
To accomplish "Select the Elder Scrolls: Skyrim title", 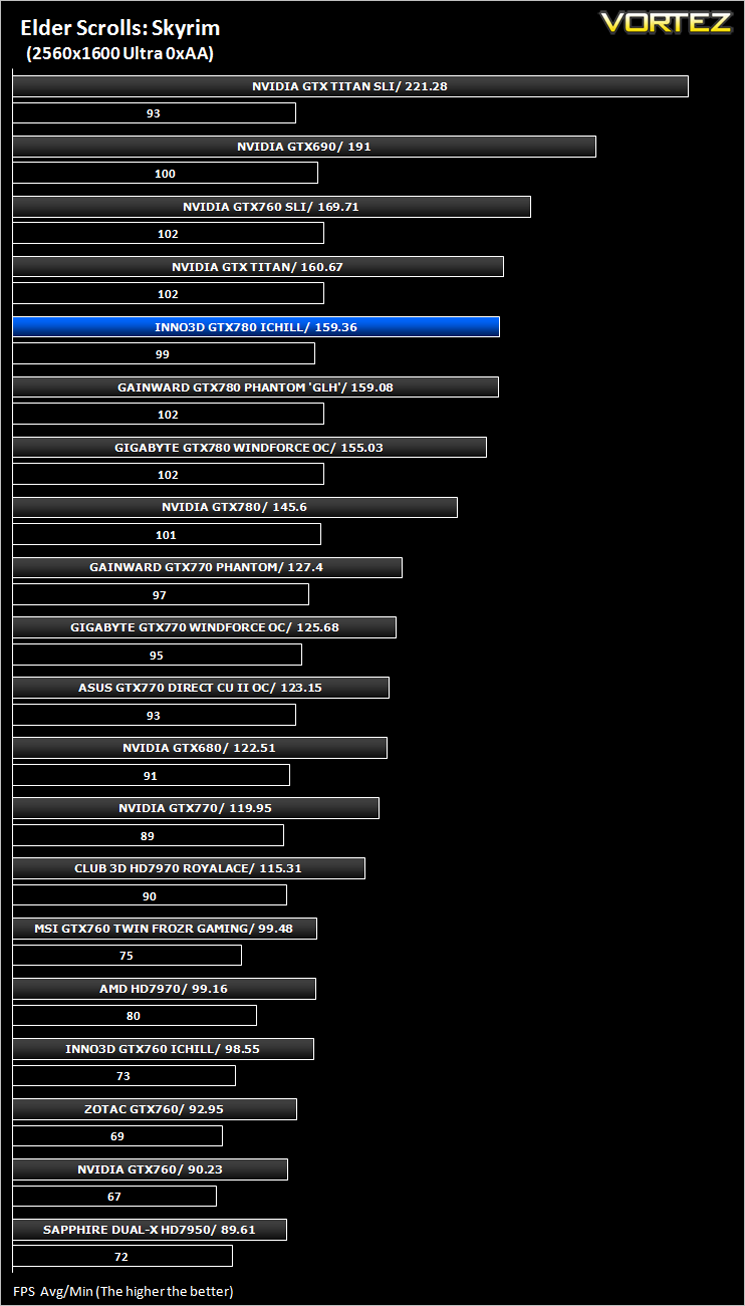I will point(120,29).
